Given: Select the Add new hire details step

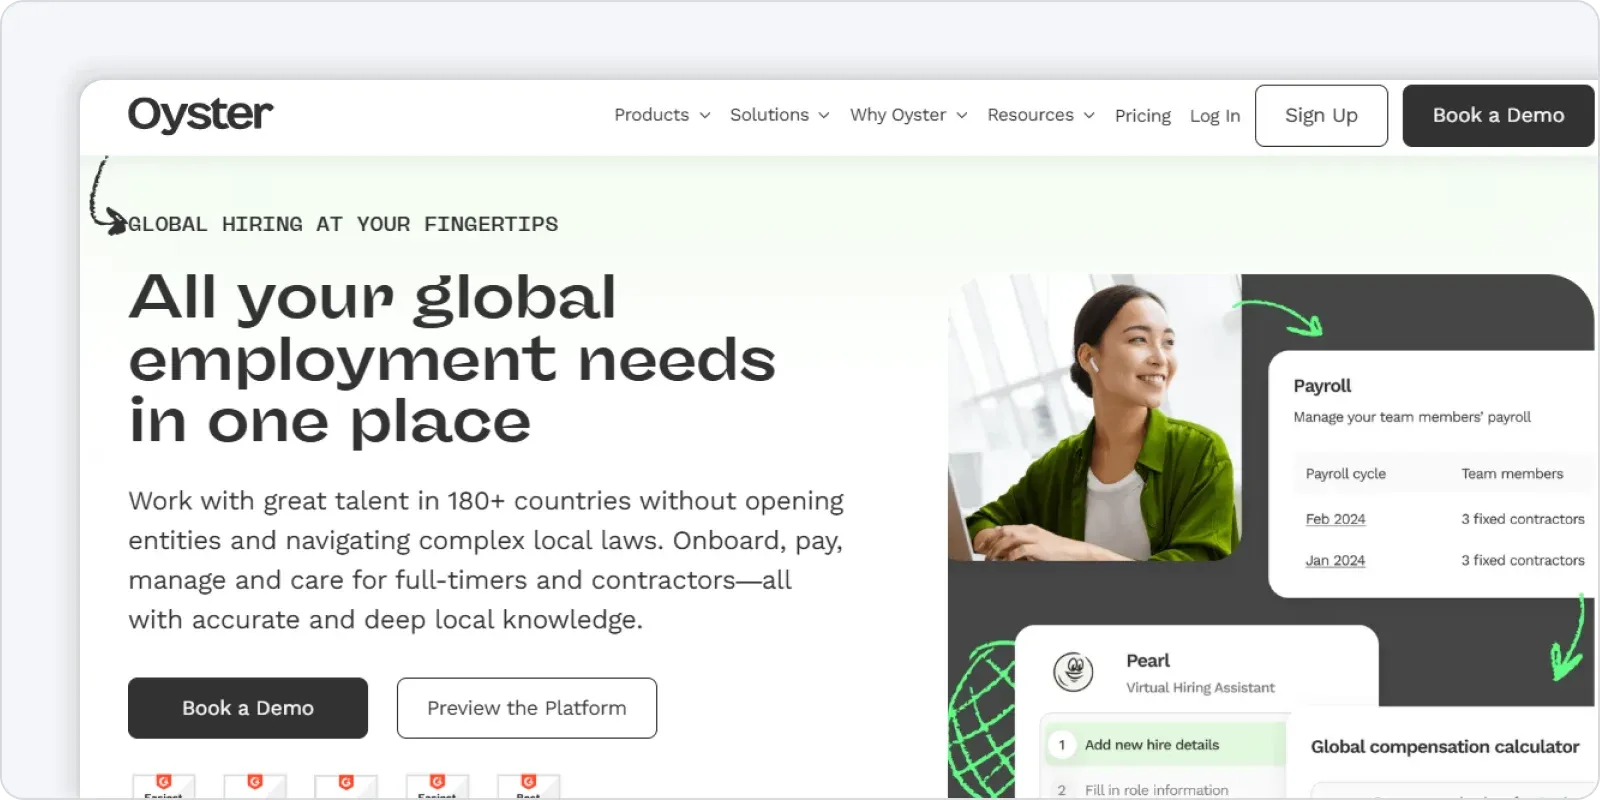Looking at the screenshot, I should coord(1165,745).
